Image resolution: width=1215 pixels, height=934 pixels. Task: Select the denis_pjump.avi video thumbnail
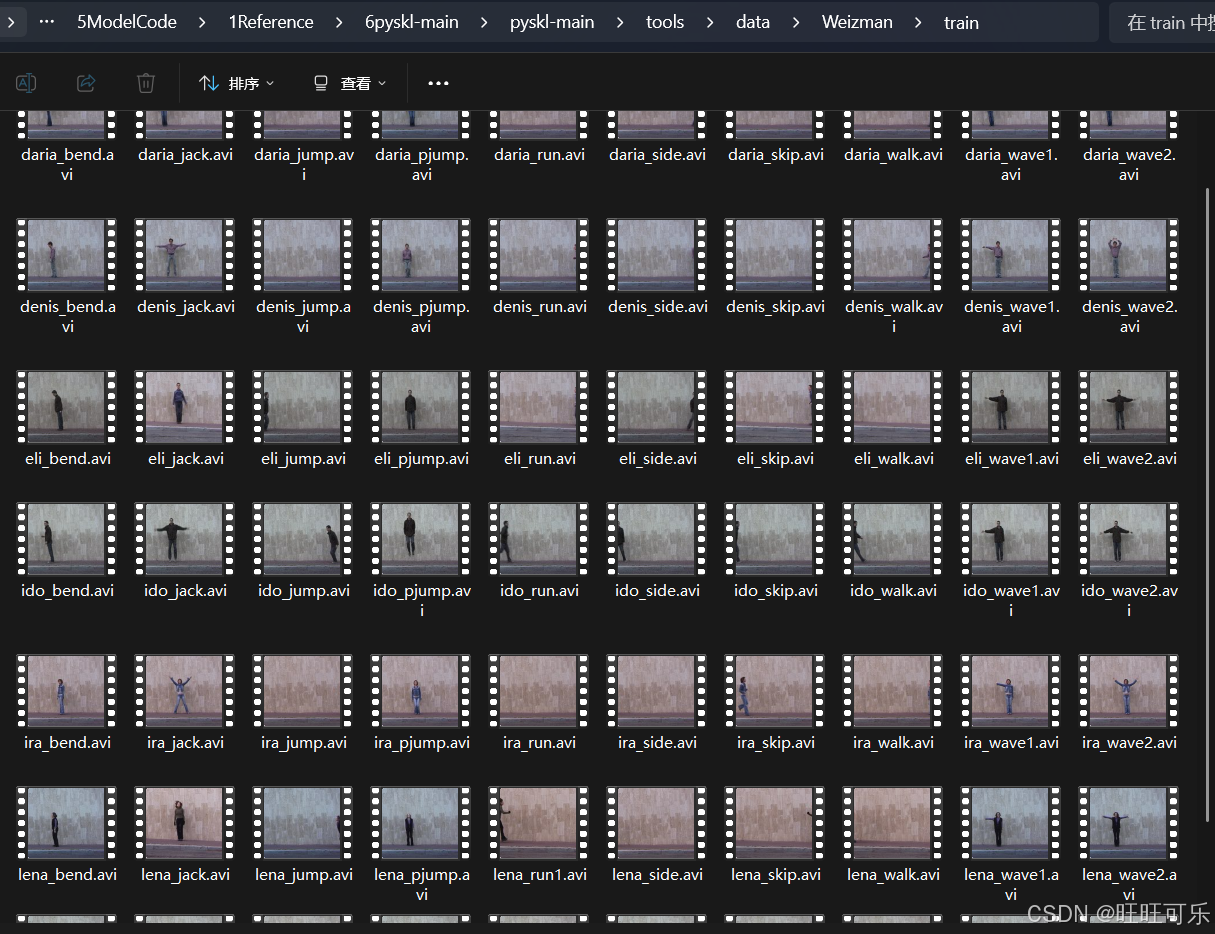(x=421, y=255)
